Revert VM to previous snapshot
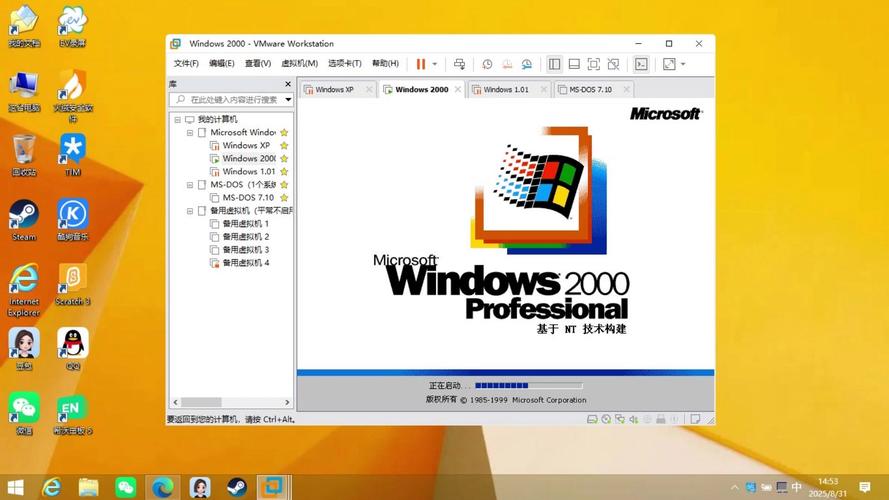This screenshot has height=500, width=889. tap(507, 64)
